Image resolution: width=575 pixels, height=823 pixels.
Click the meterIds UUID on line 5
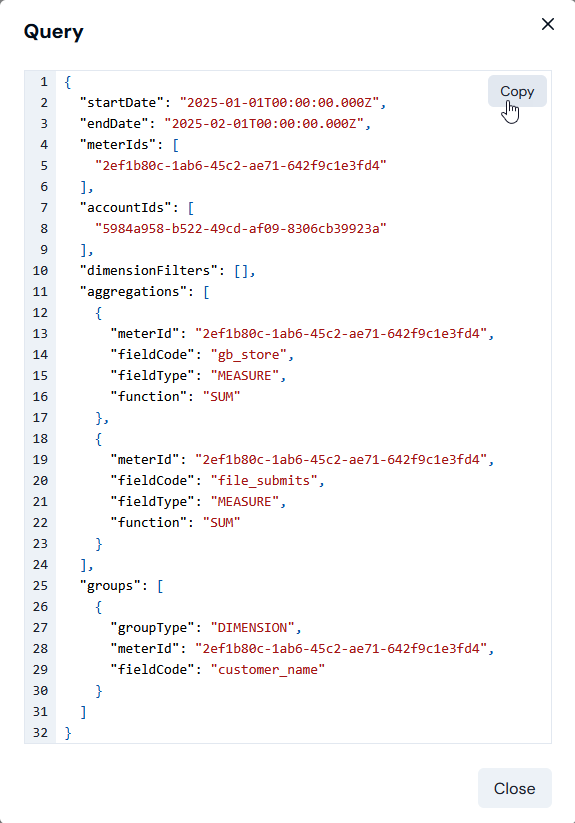coord(241,165)
